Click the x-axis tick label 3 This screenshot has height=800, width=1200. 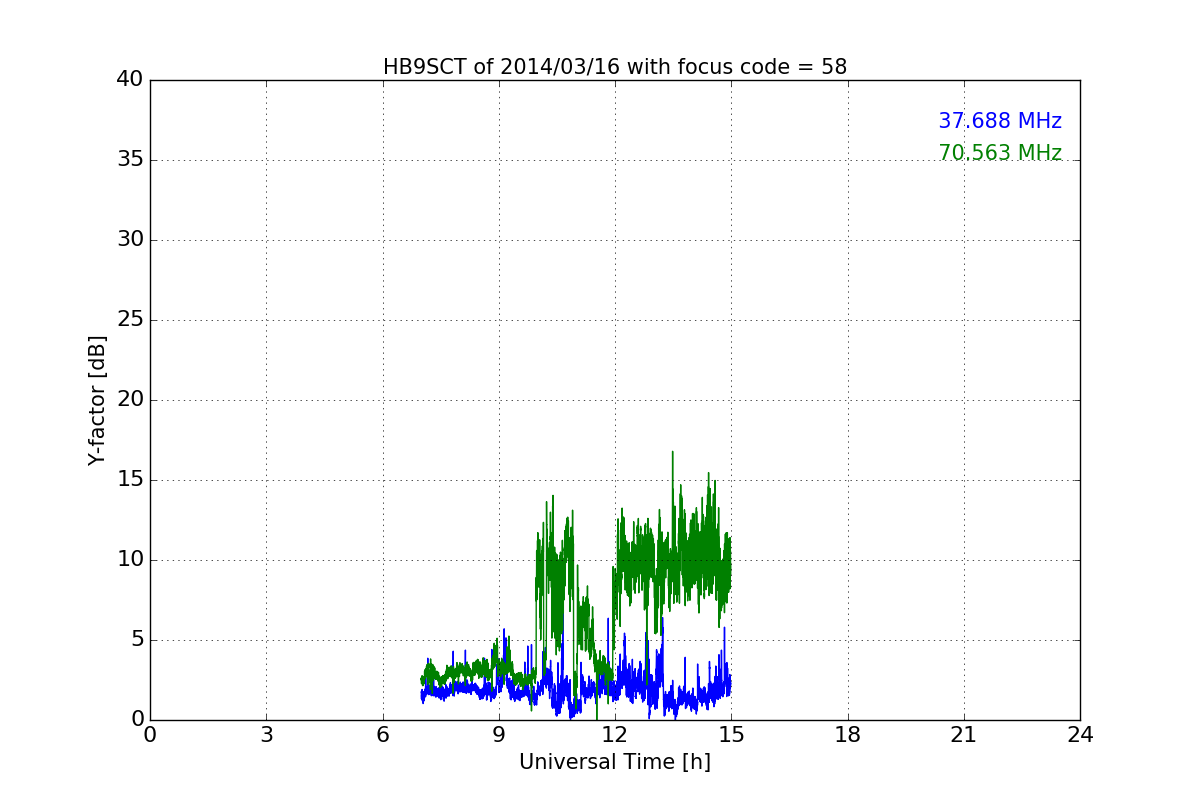coord(266,735)
